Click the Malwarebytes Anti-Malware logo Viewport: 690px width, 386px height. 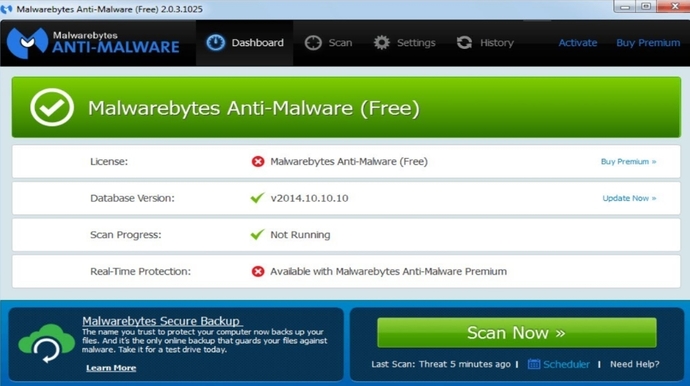(93, 43)
